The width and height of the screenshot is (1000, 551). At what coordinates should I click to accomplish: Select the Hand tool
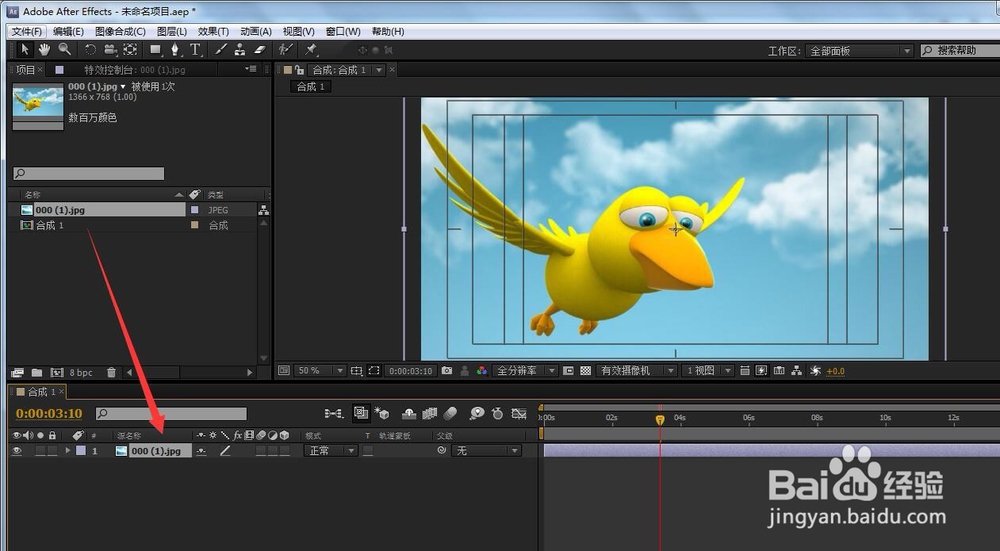(44, 49)
